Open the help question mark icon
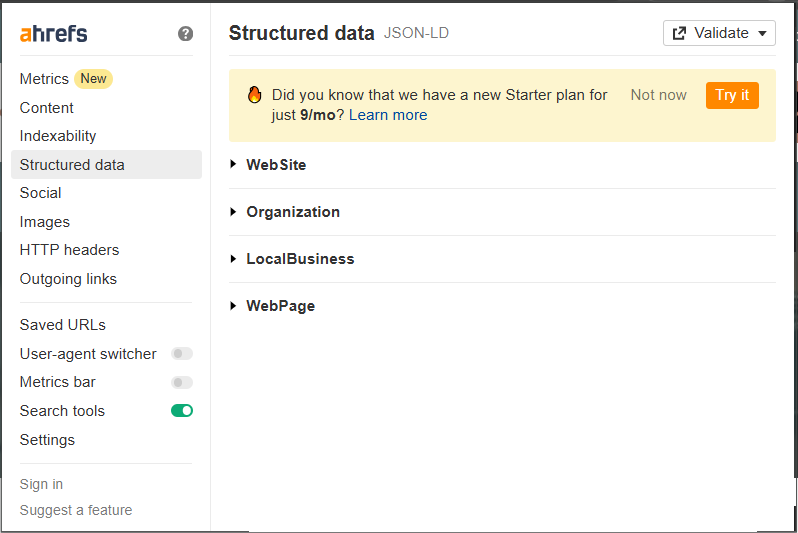This screenshot has width=798, height=533. click(x=185, y=34)
